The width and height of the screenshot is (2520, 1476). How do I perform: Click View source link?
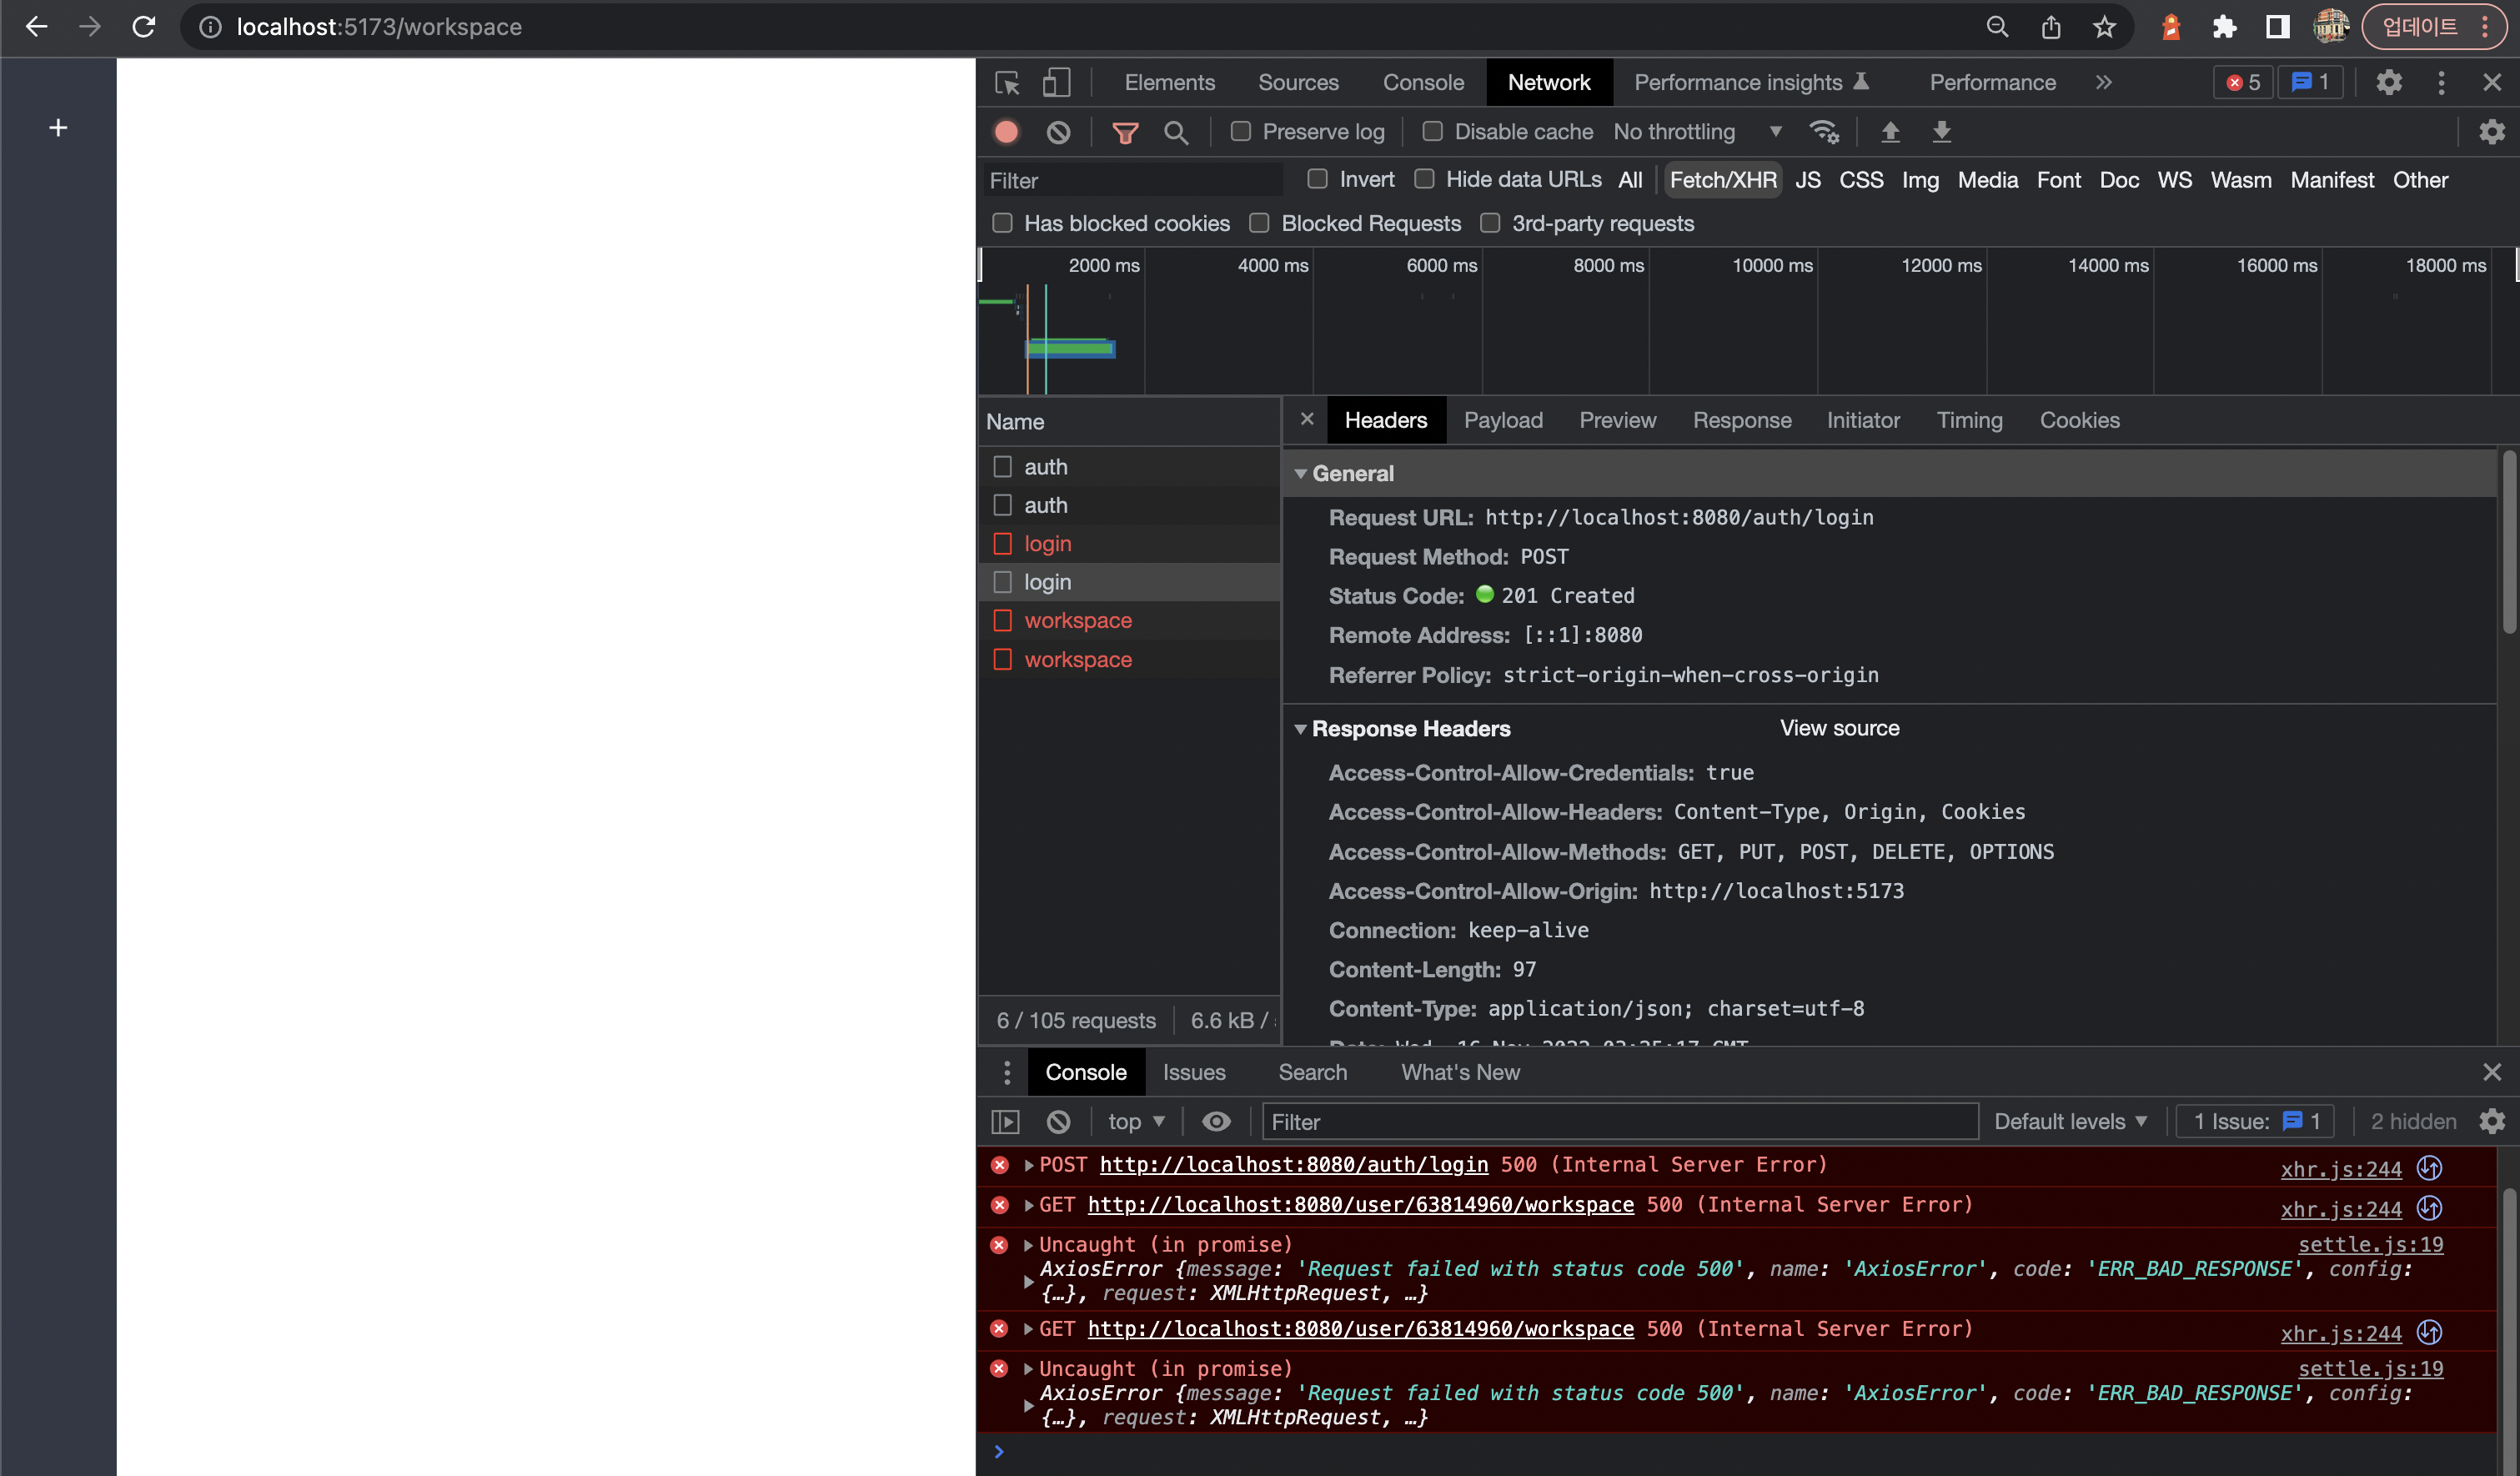point(1839,729)
